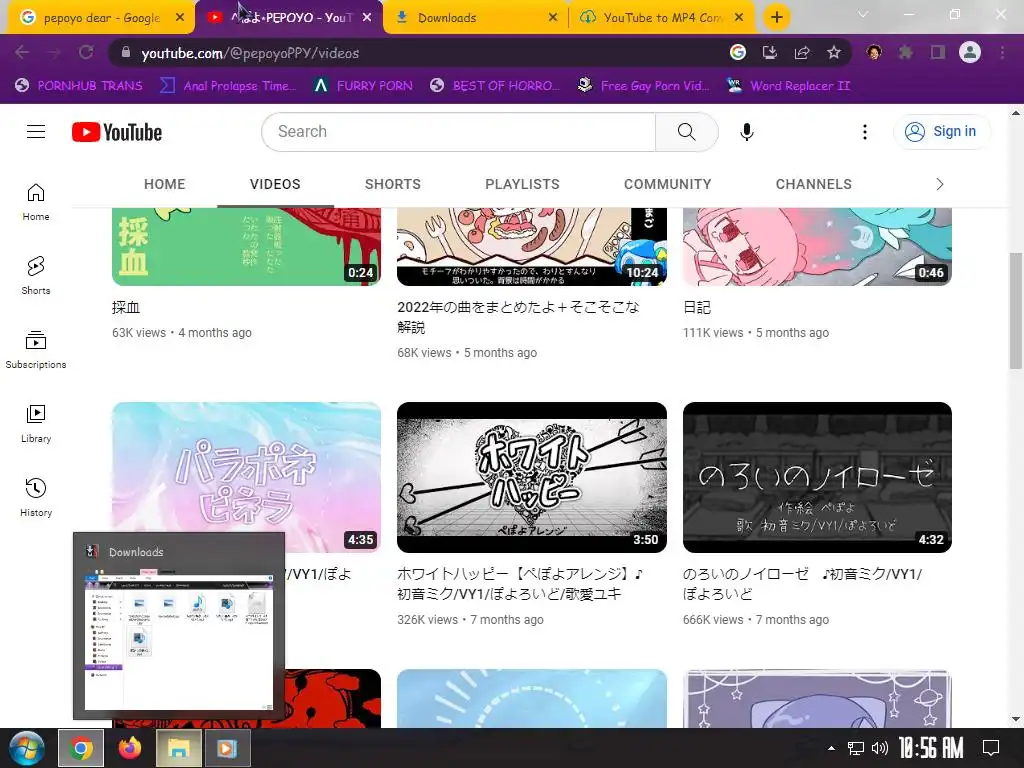
Task: Open YouTube hamburger guide menu
Action: pyautogui.click(x=36, y=132)
